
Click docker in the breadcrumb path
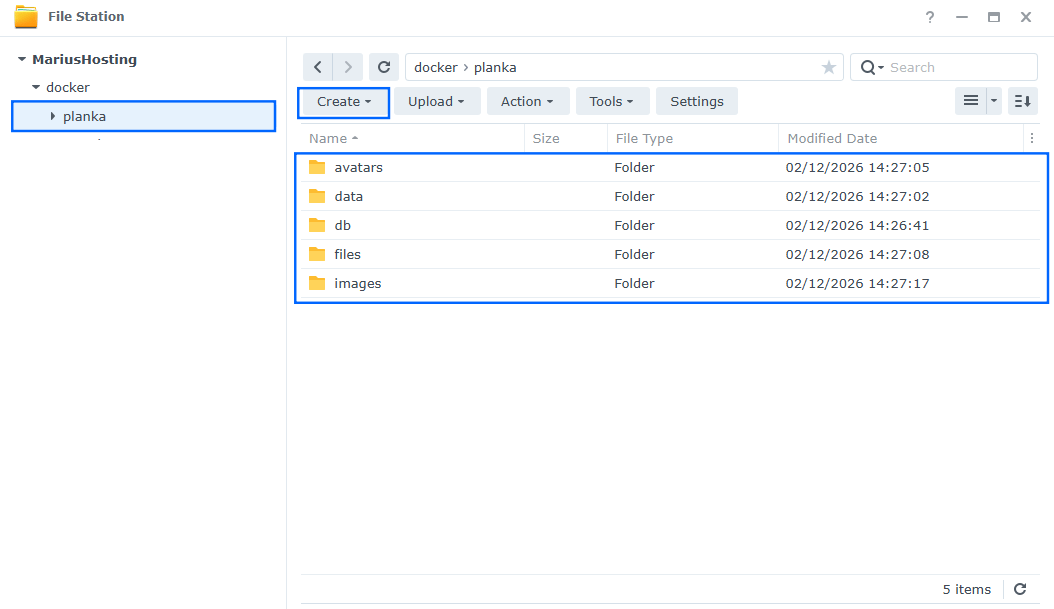(x=435, y=67)
